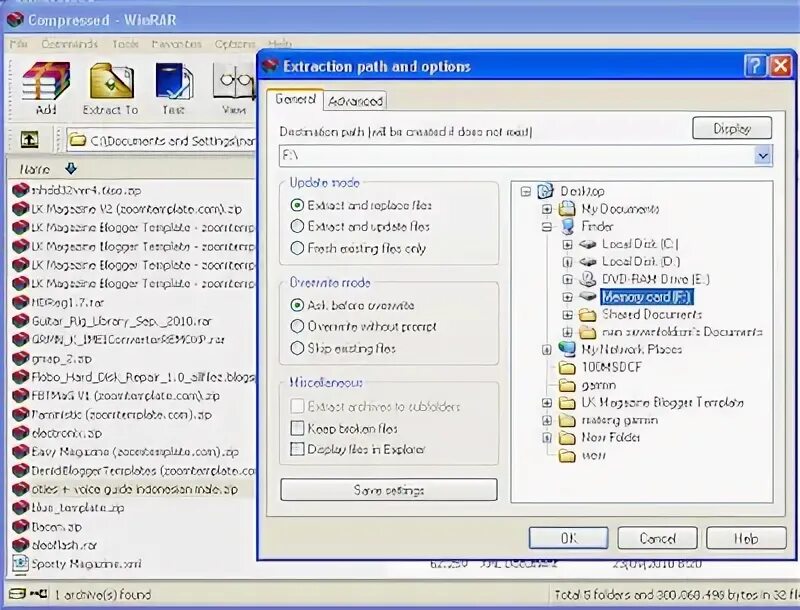
Task: Select the otiles voice guide indonesian zip row
Action: (132, 489)
